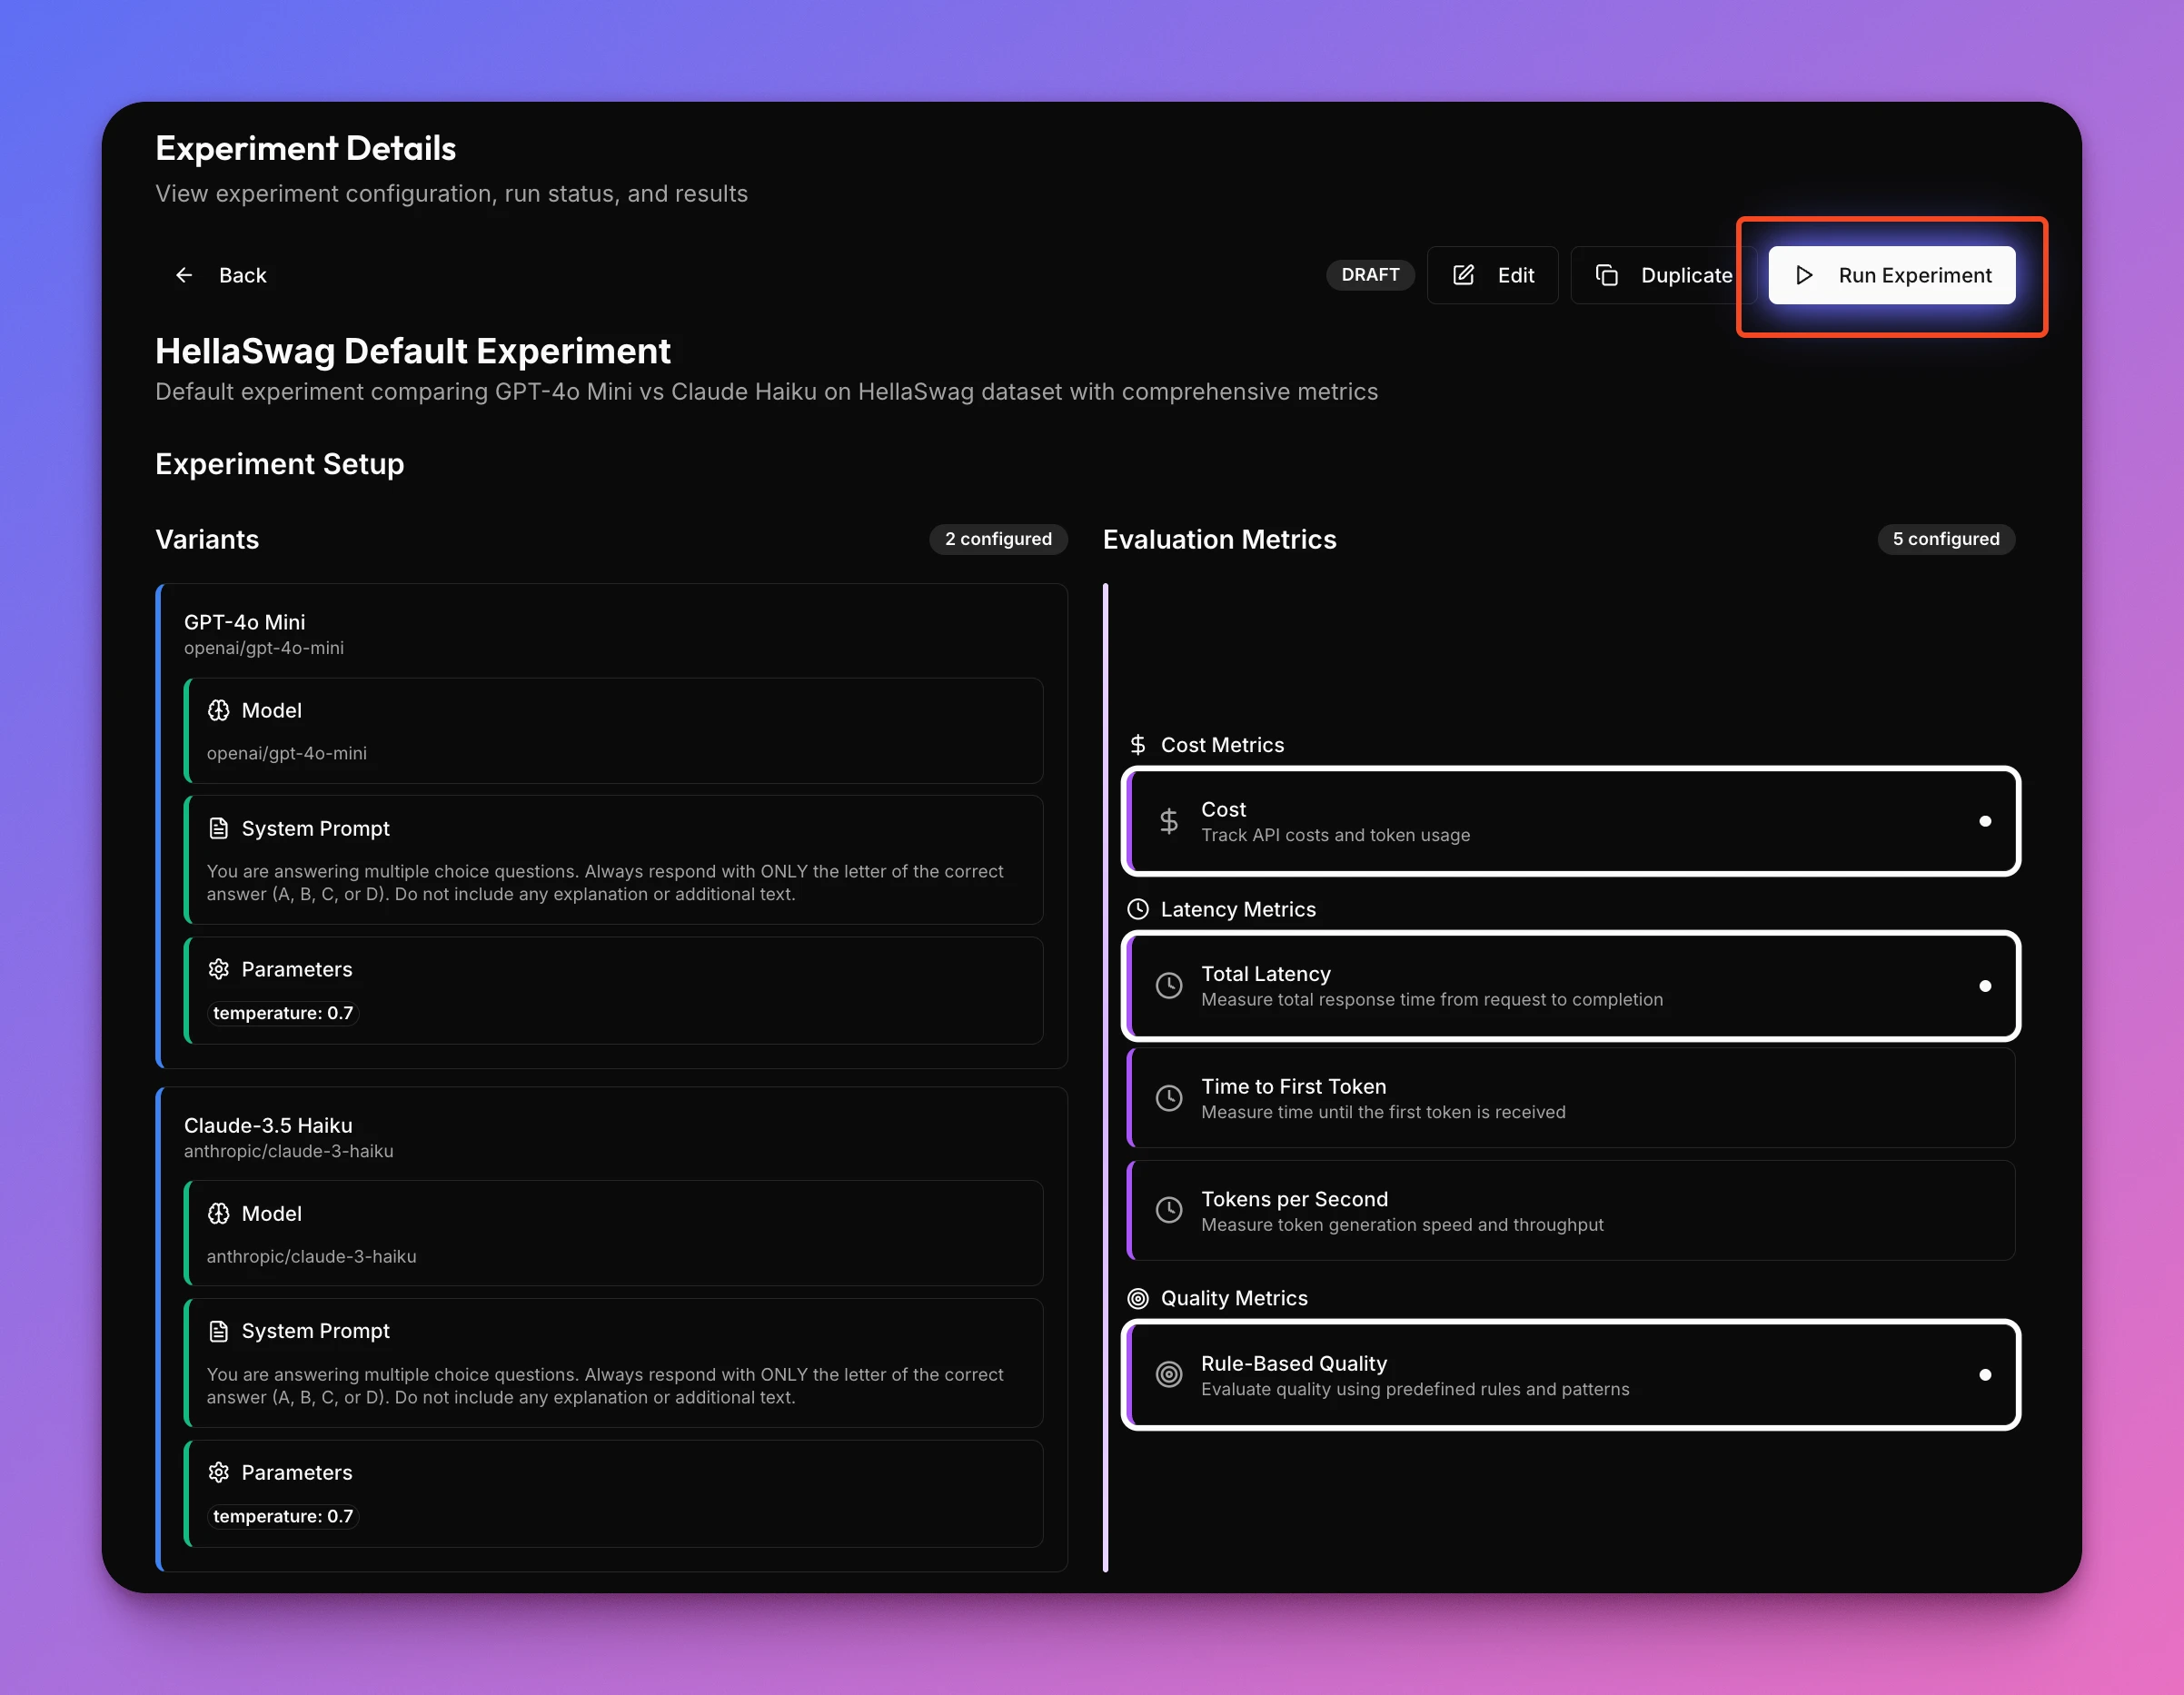The image size is (2184, 1695).
Task: Toggle the Total Latency selection dot
Action: click(x=1984, y=986)
